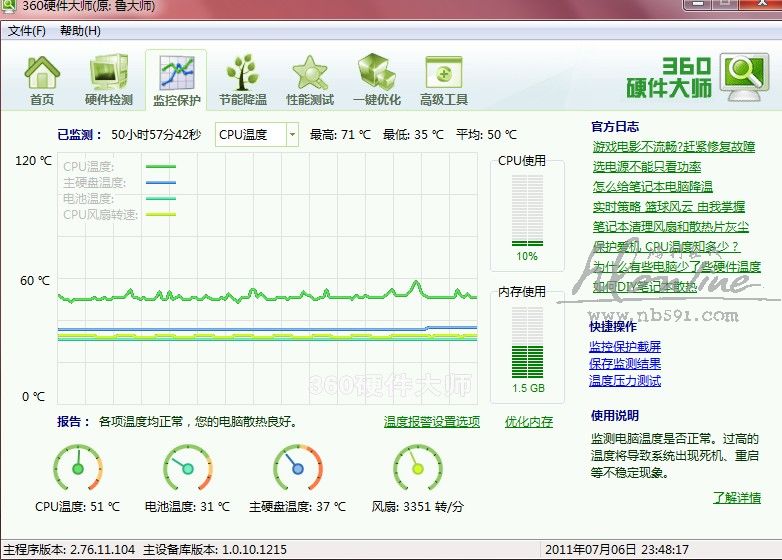The image size is (782, 560).
Task: Start 温度压力测试 link
Action: (x=625, y=381)
